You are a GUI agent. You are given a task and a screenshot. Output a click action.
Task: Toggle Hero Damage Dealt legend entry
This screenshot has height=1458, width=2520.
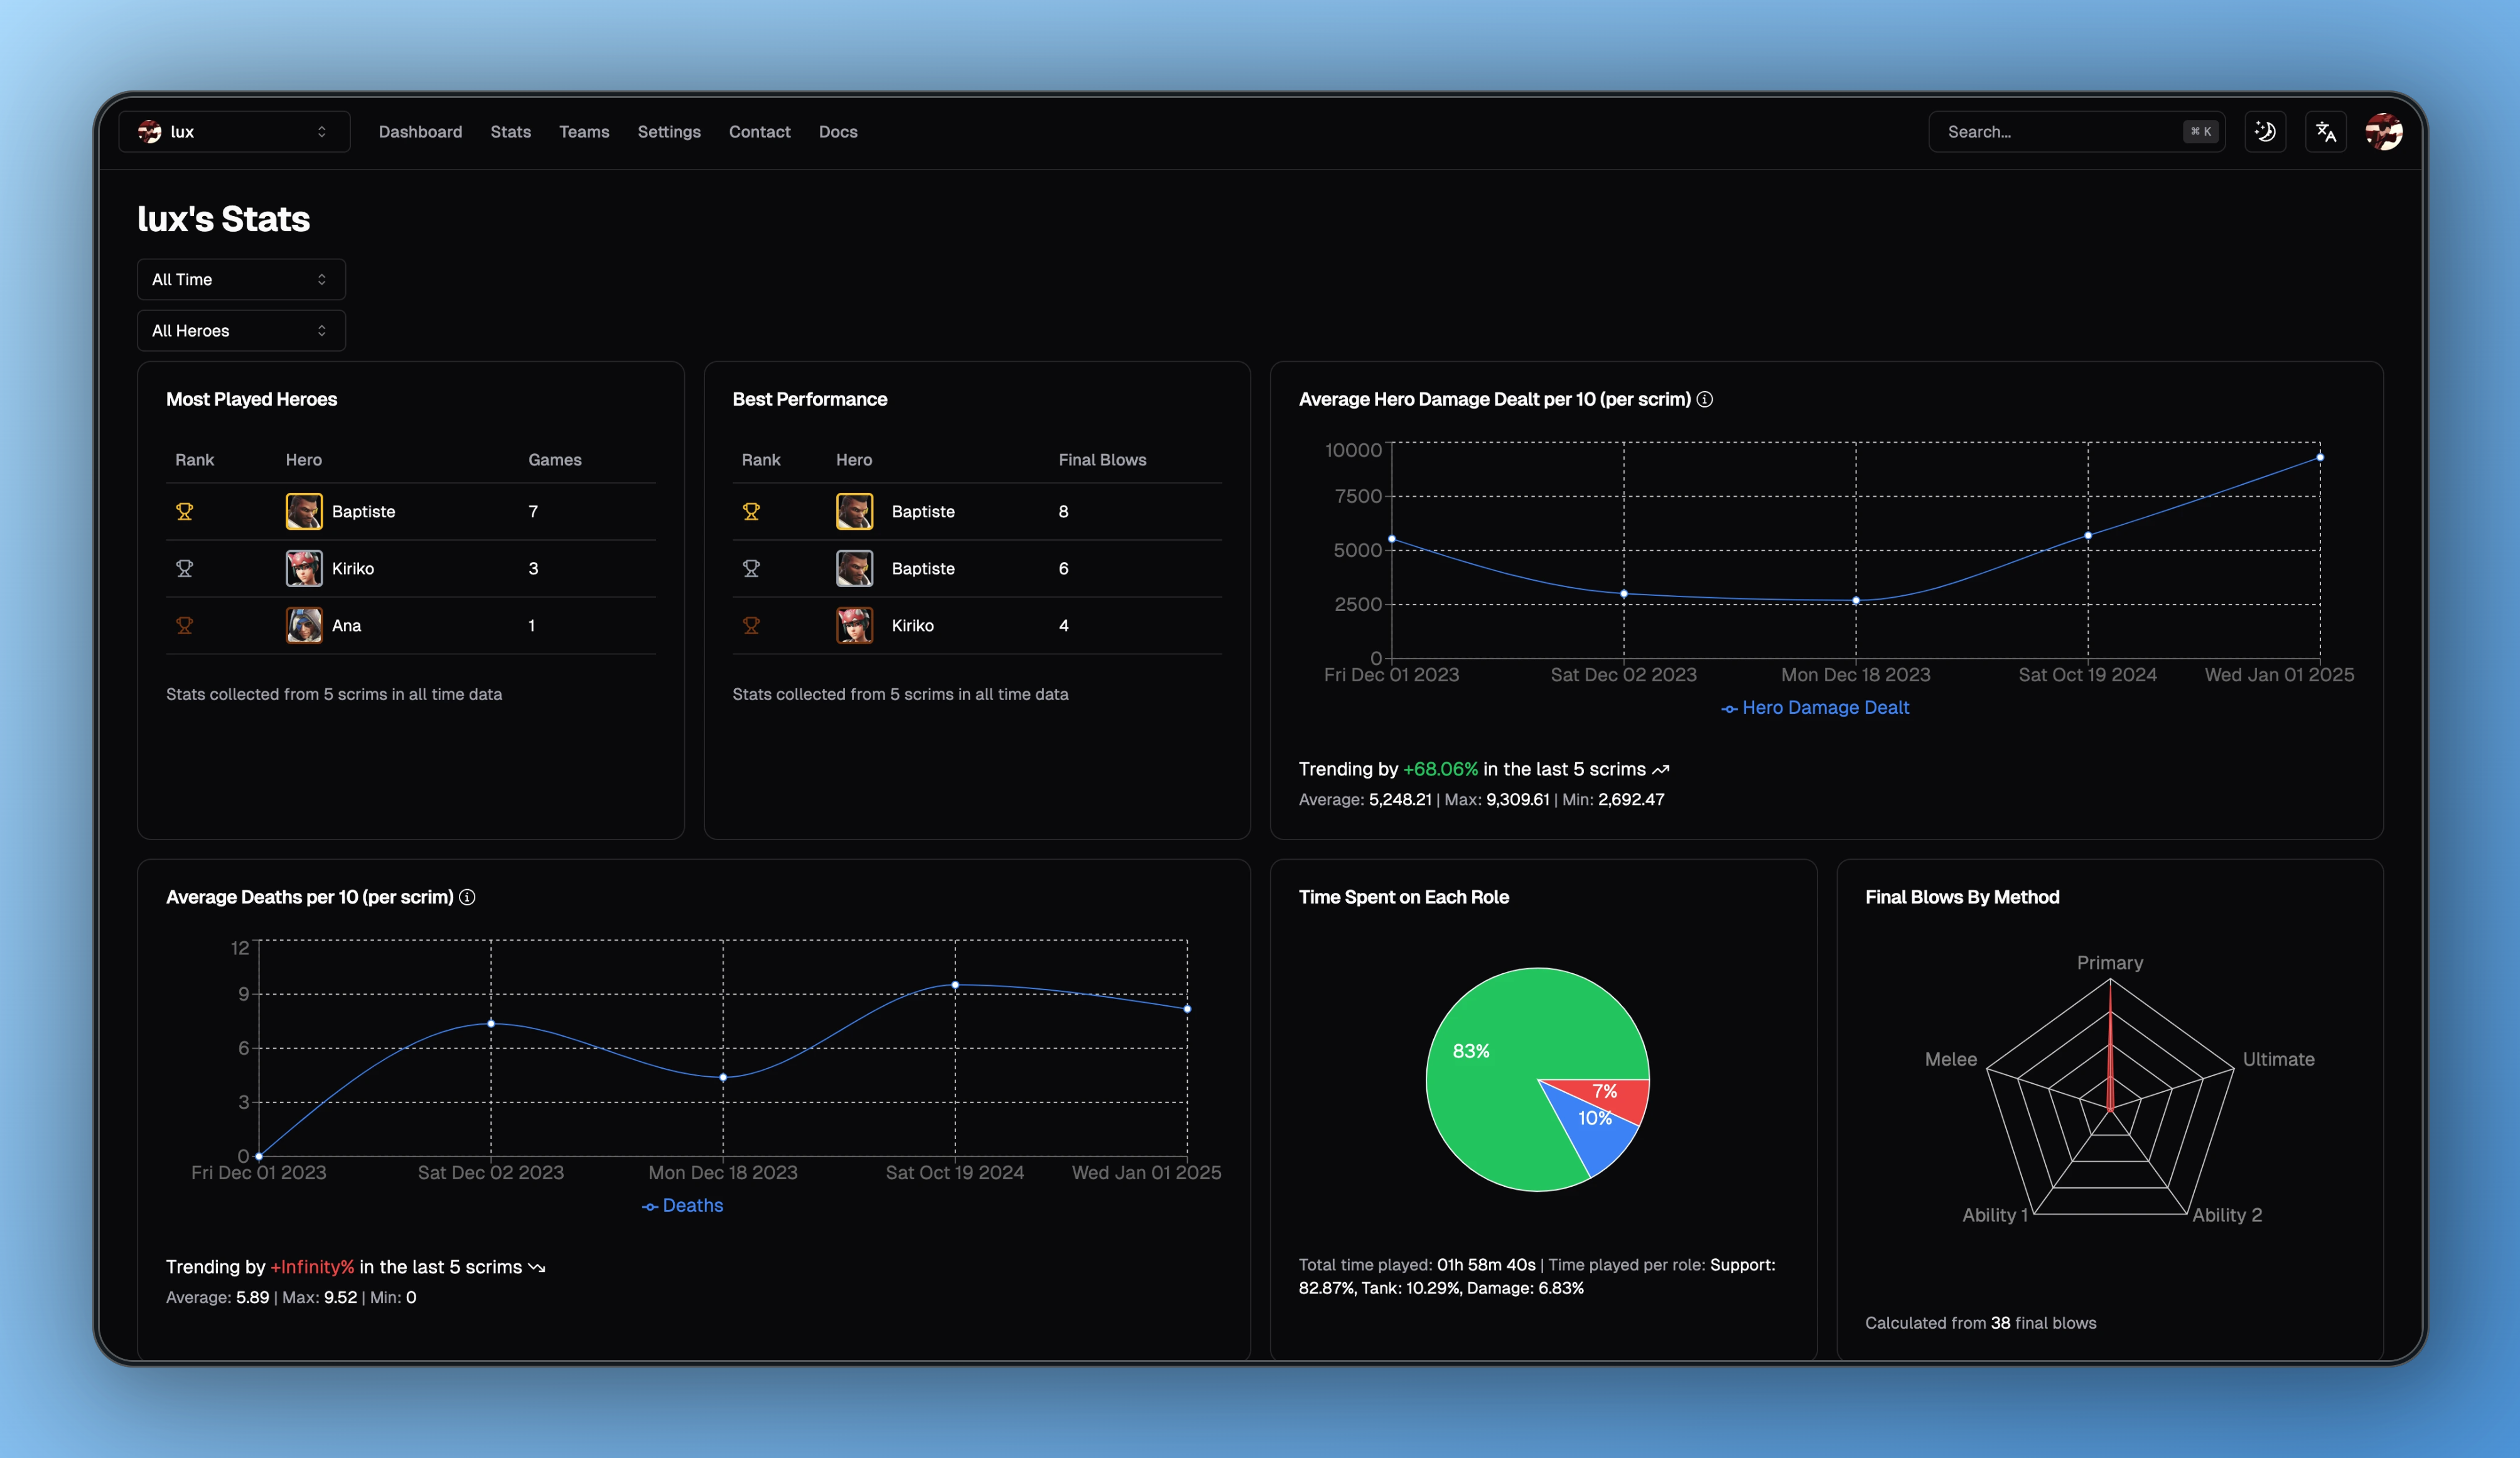[x=1815, y=708]
